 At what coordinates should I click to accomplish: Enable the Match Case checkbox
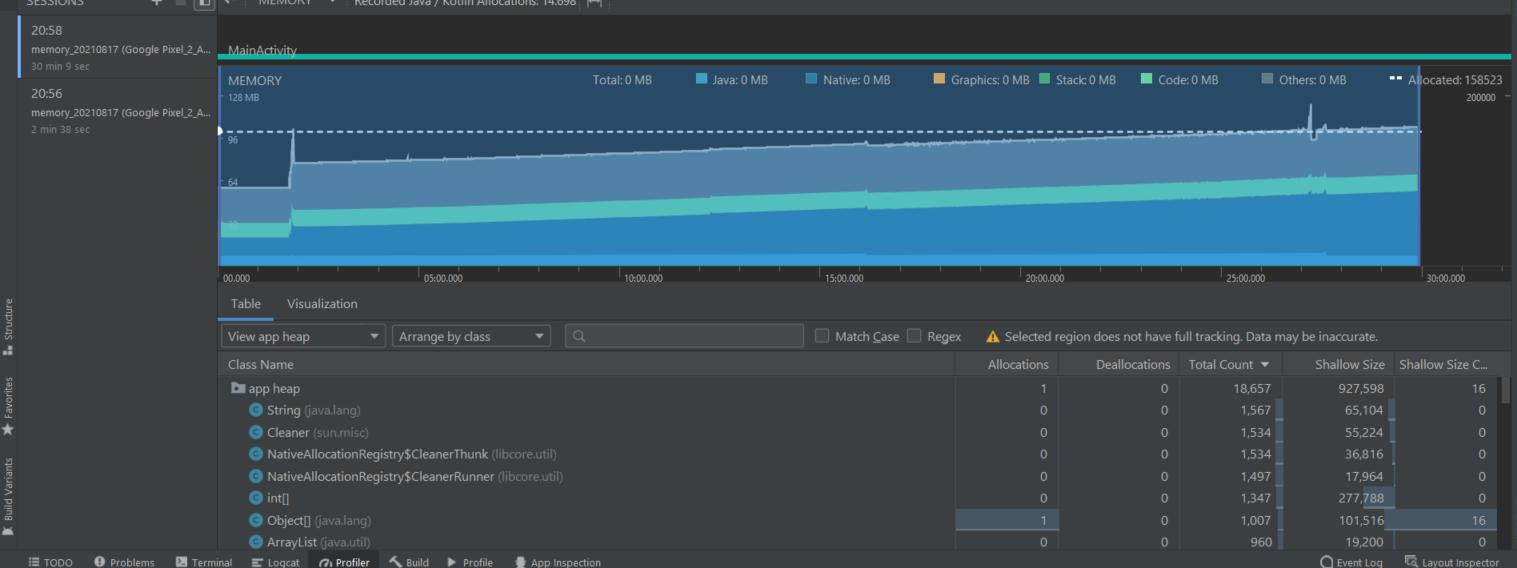tap(822, 336)
